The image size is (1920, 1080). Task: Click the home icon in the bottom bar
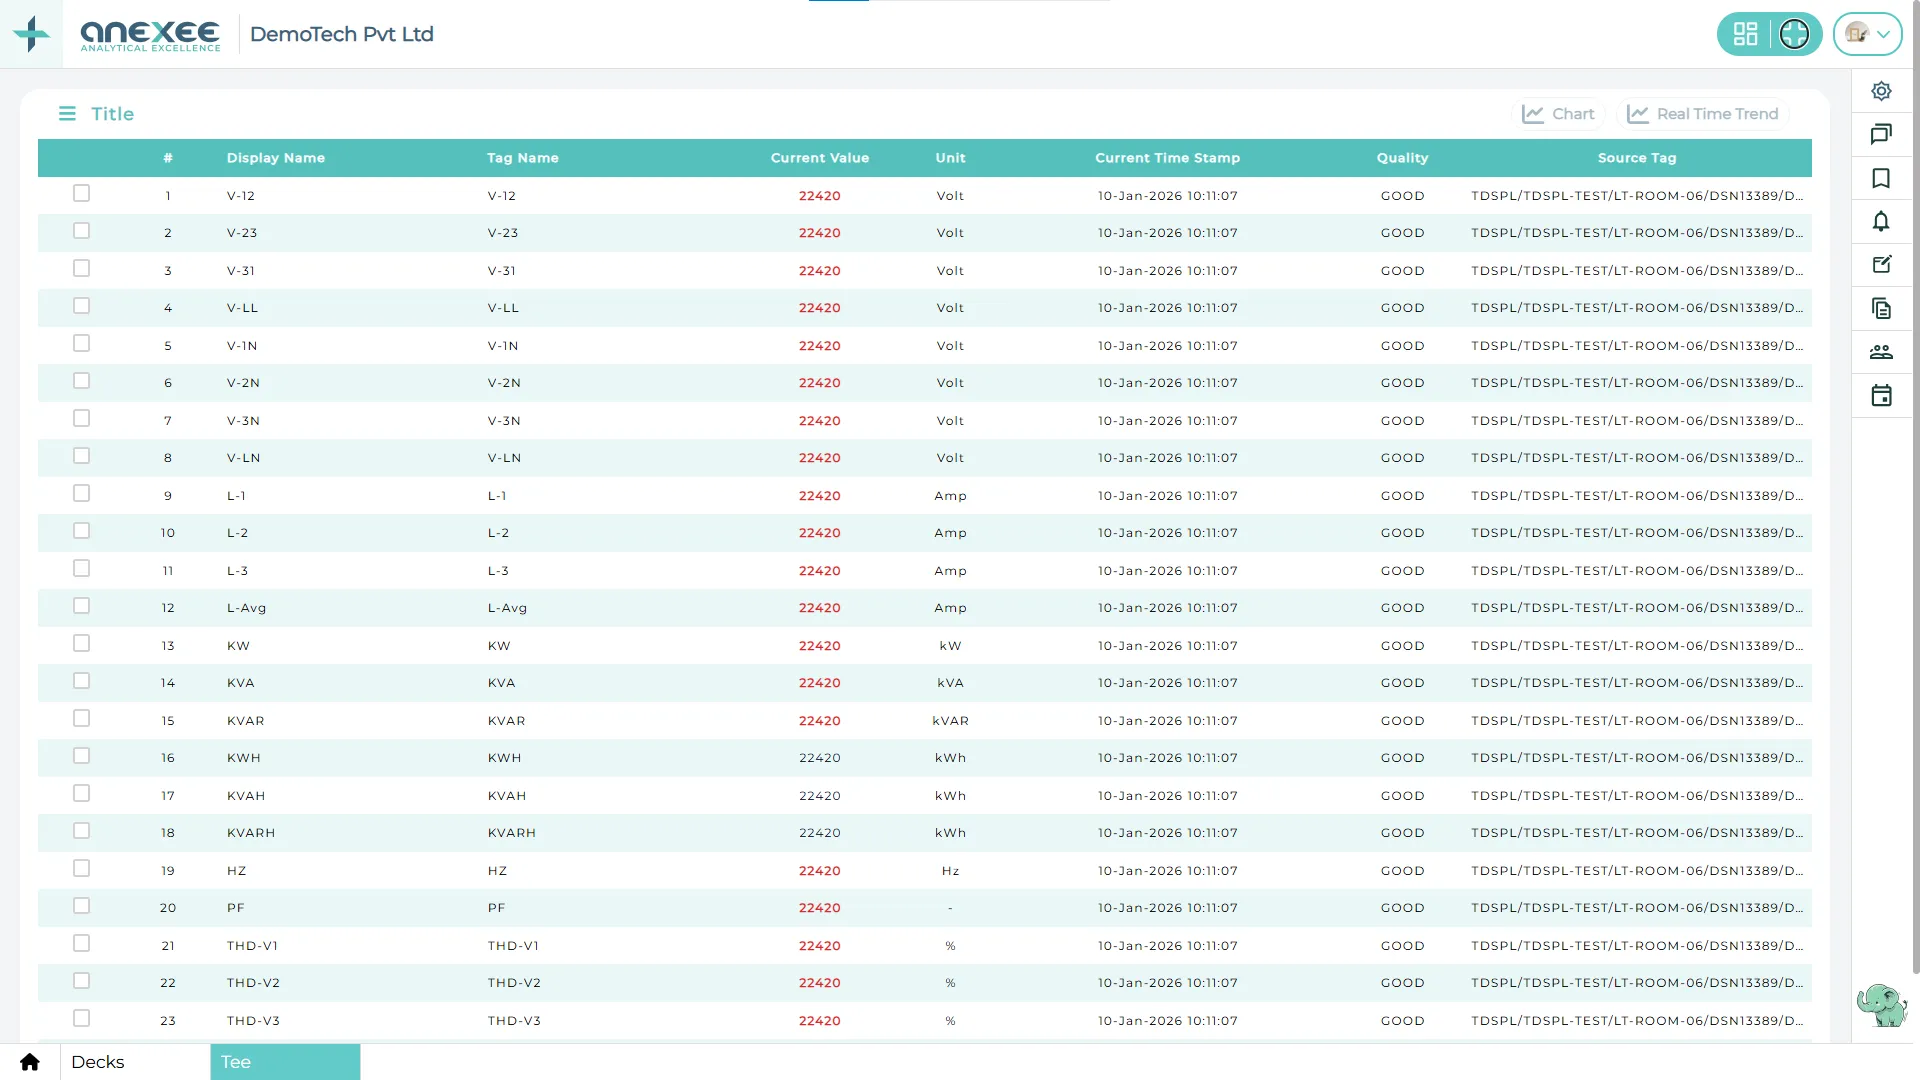(29, 1062)
